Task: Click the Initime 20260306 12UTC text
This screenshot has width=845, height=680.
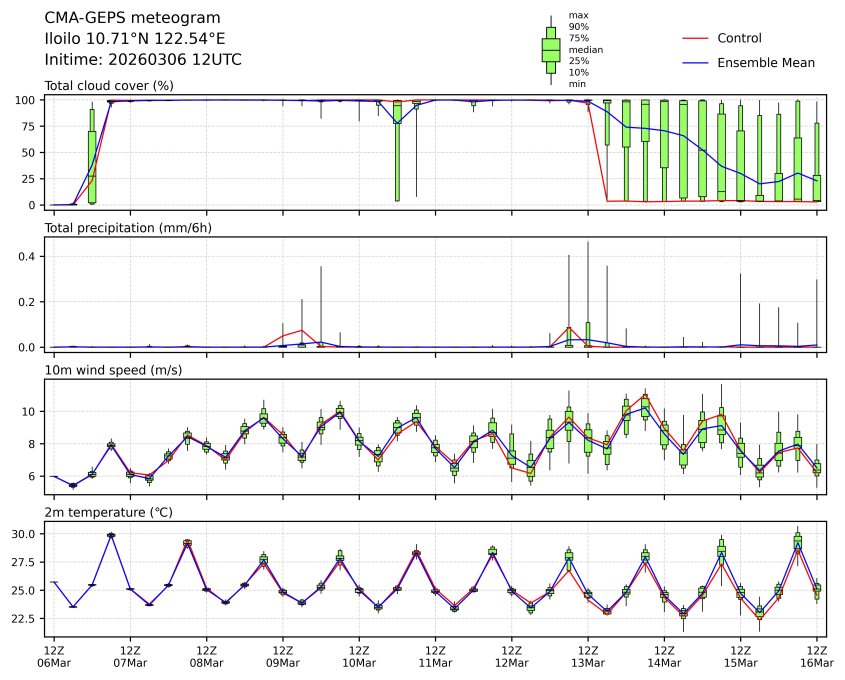Action: pos(143,60)
